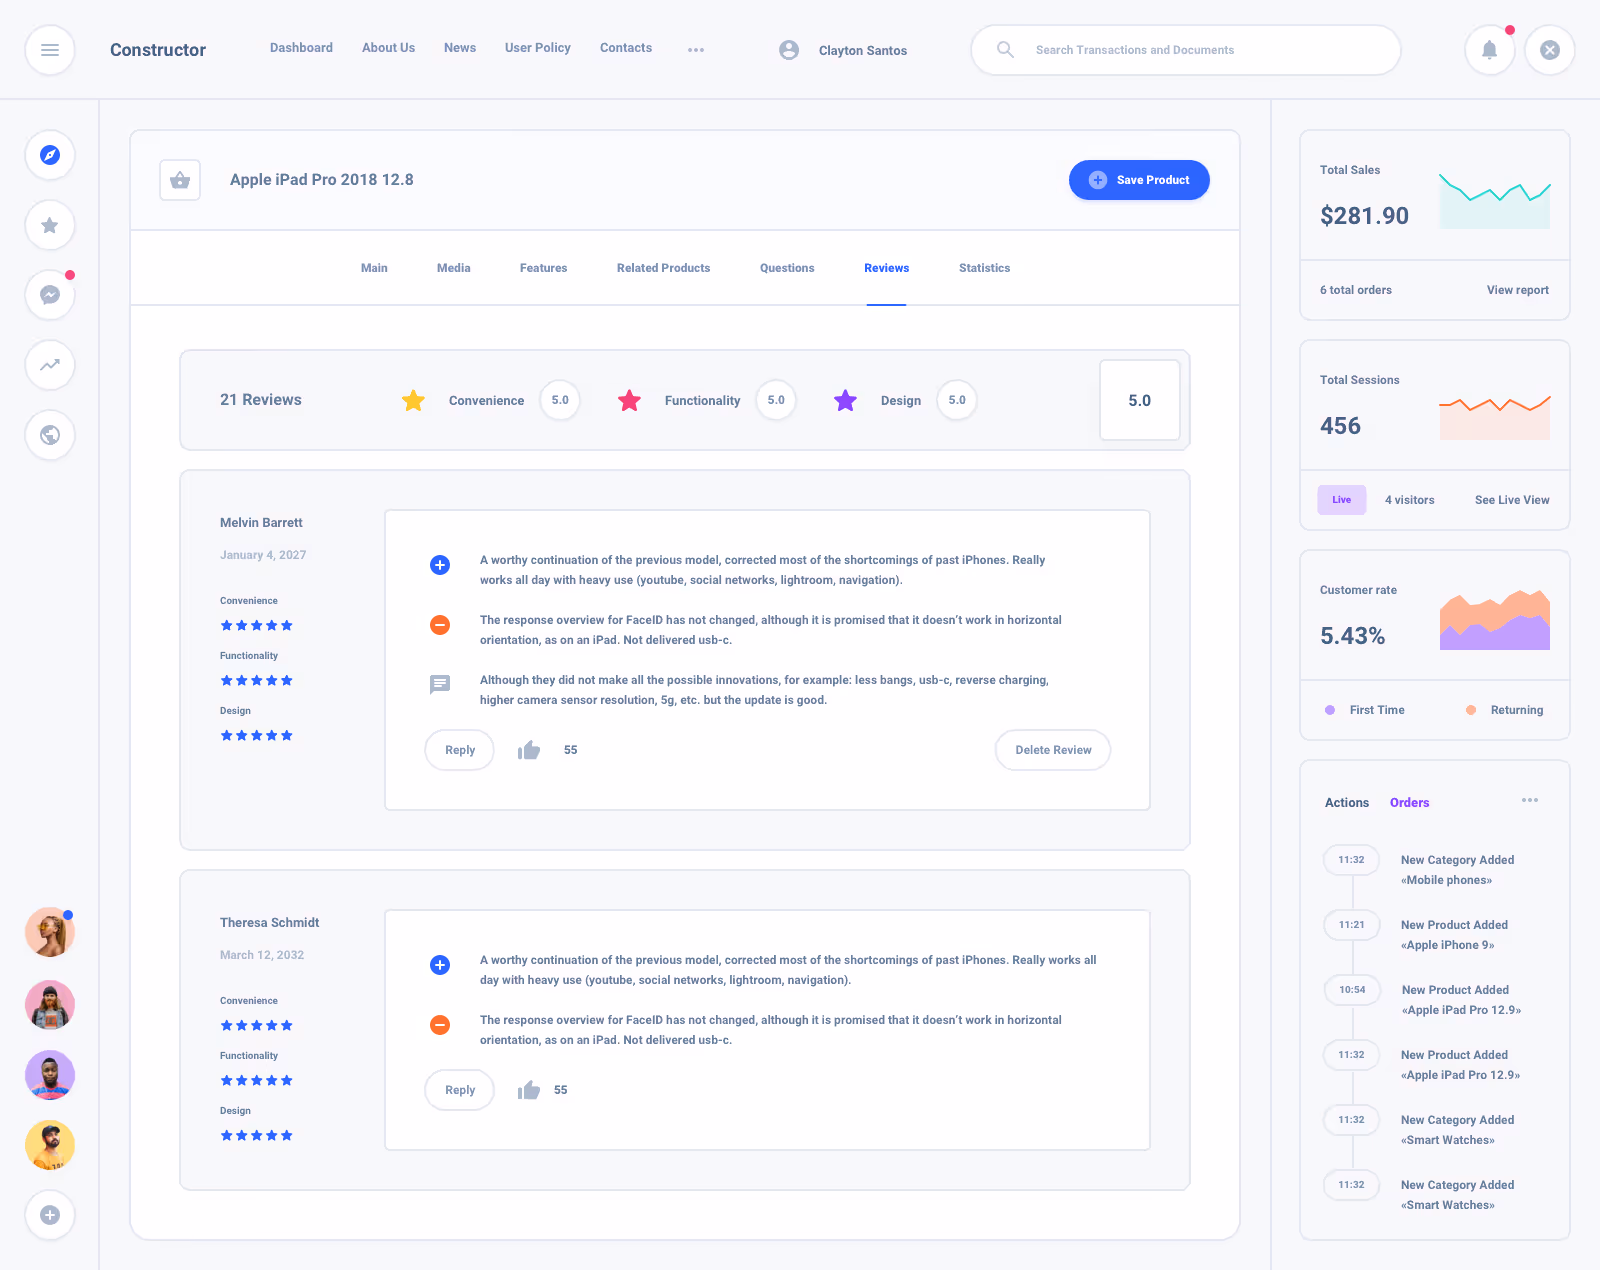Open the compass explore icon in sidebar
Image resolution: width=1600 pixels, height=1270 pixels.
coord(50,155)
